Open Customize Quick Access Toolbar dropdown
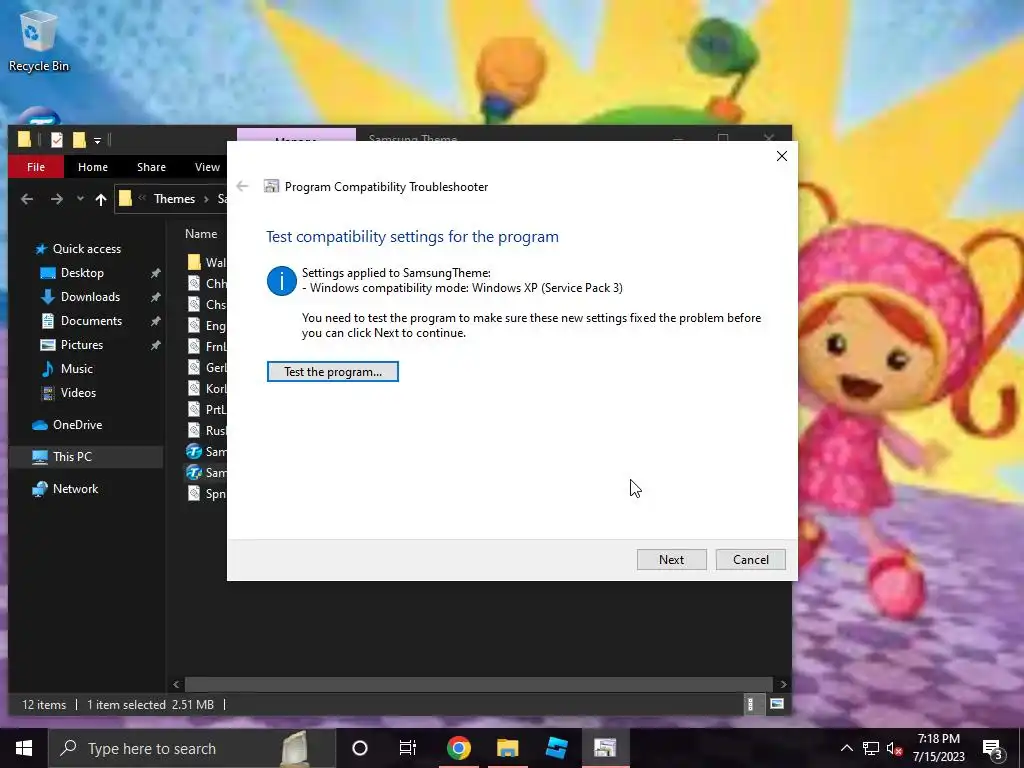Screen dimensions: 1024x768 point(97,140)
